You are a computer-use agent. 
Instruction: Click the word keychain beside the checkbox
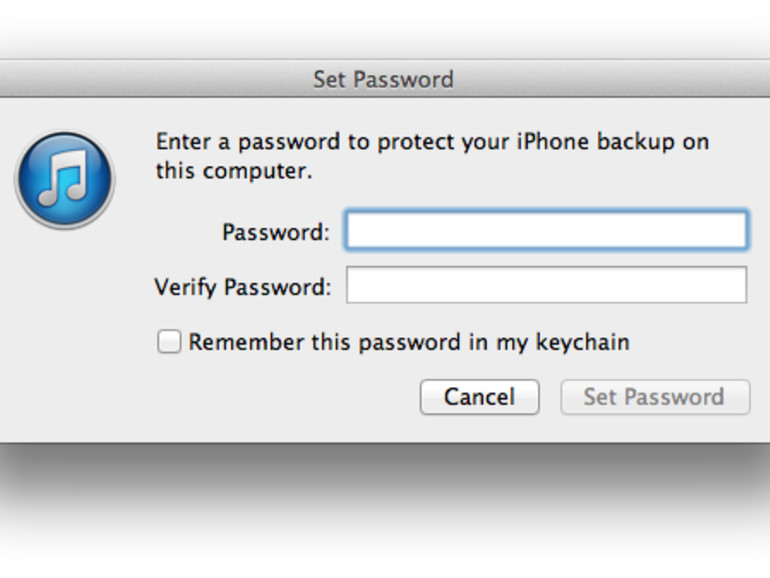point(582,342)
